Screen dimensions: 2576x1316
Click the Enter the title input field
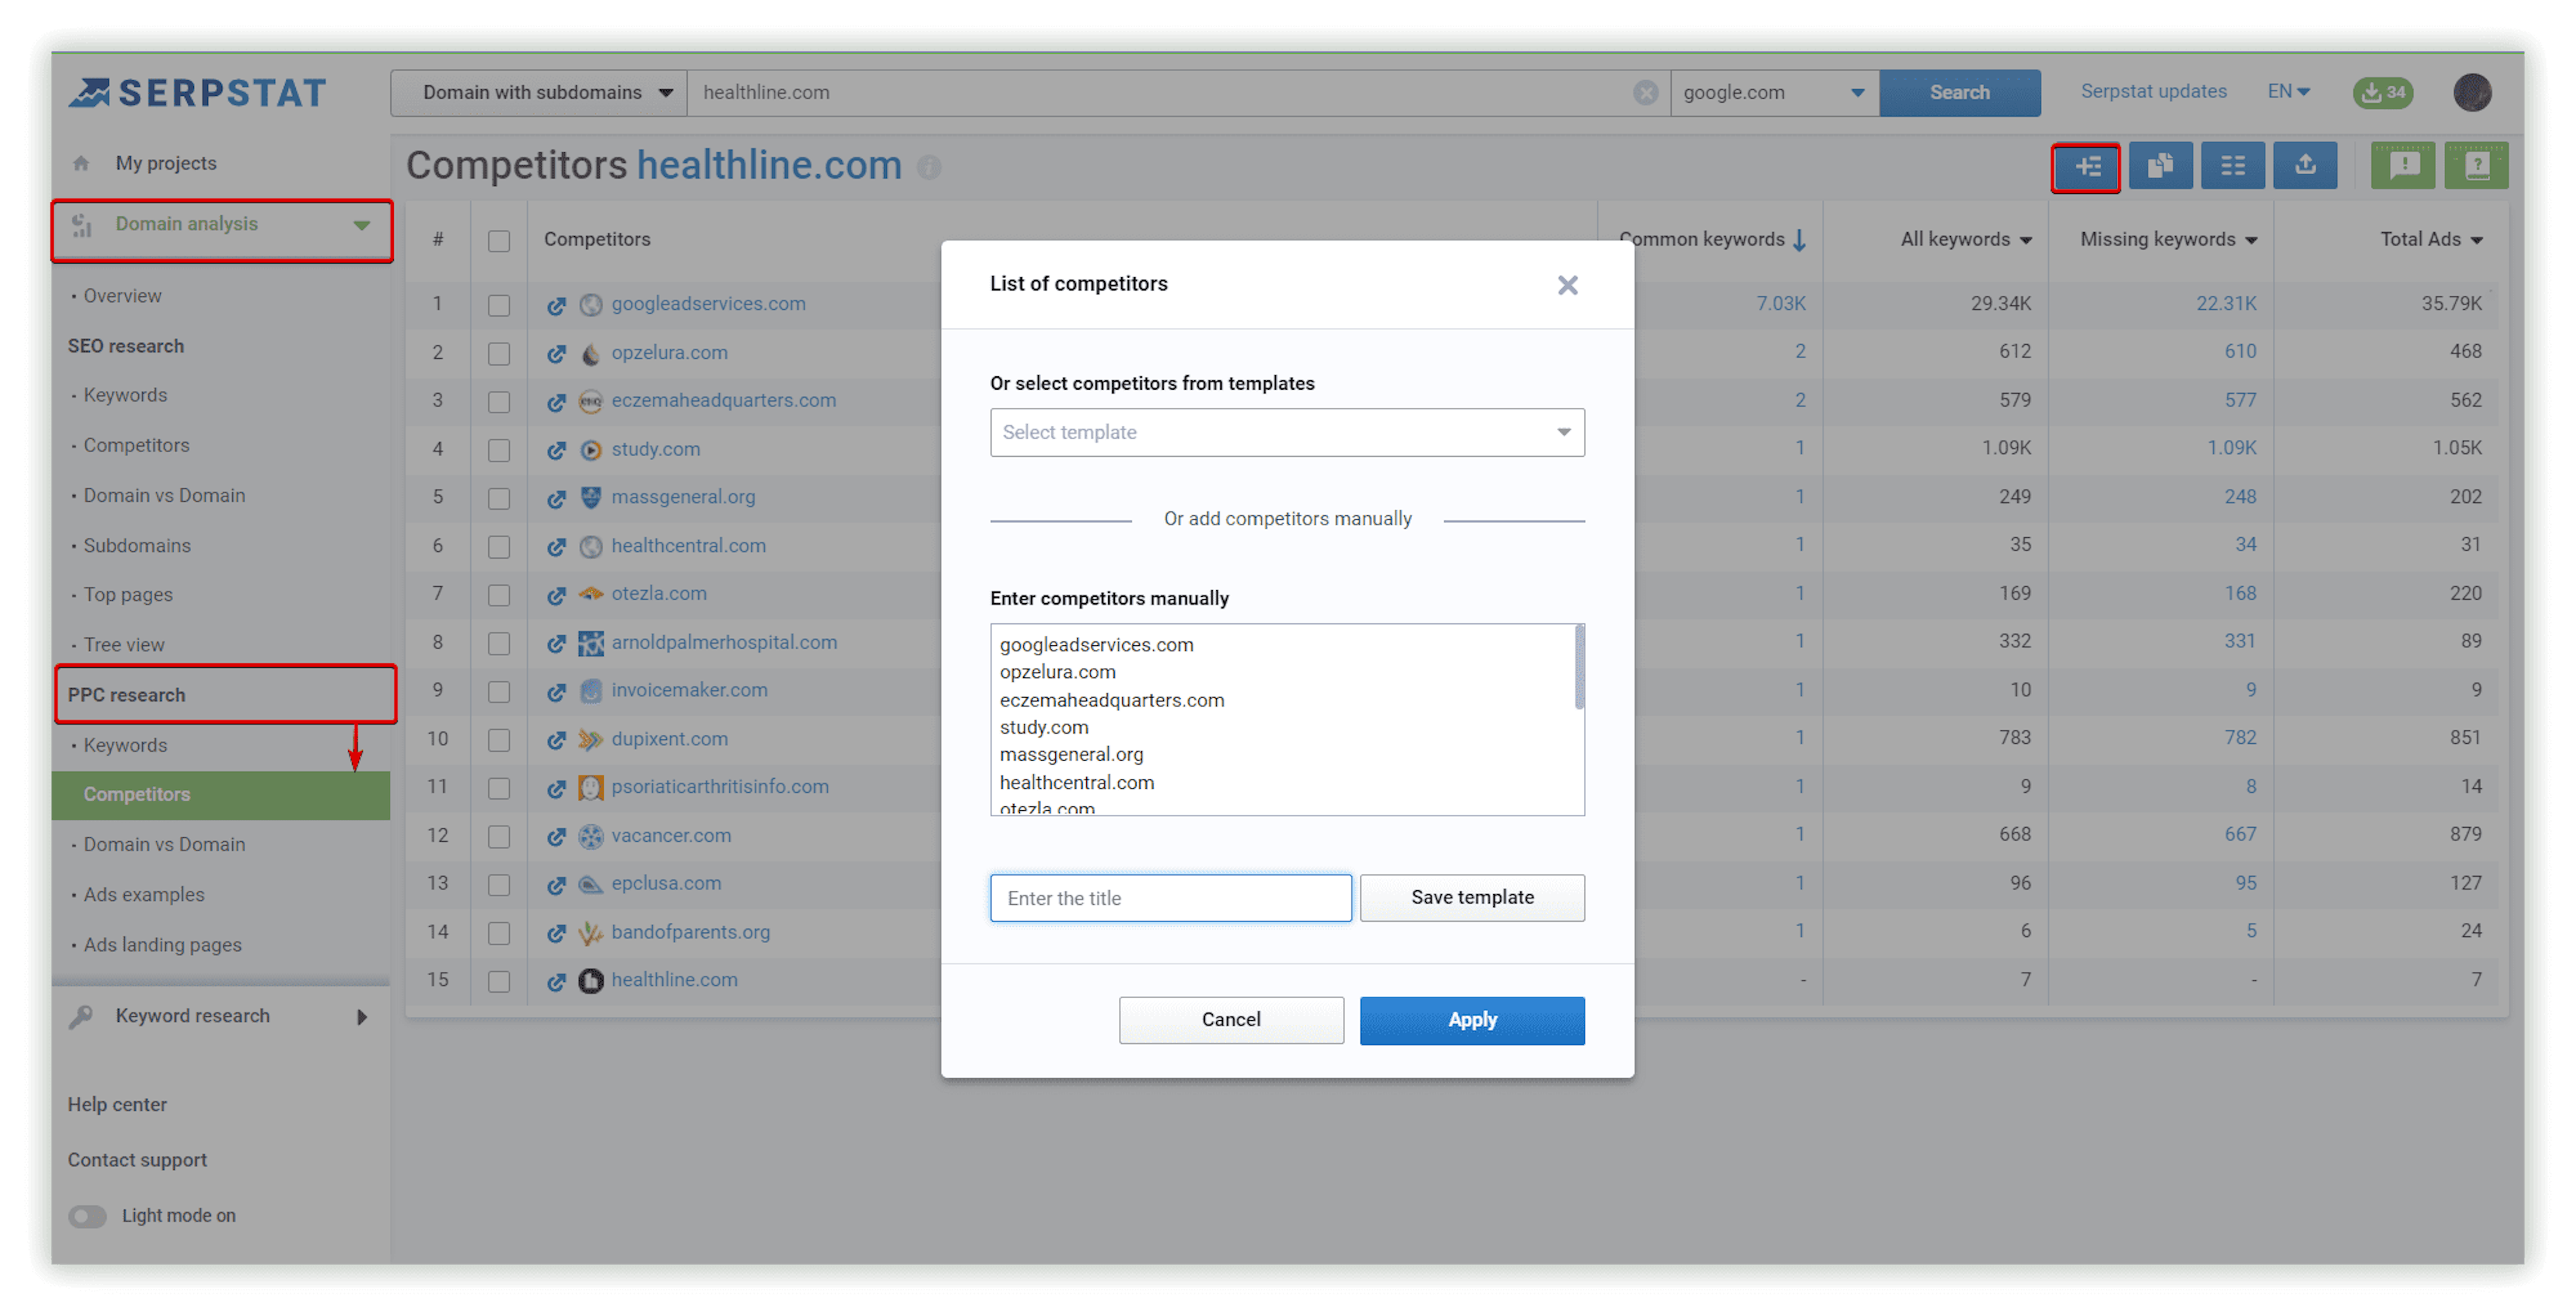[x=1170, y=896]
